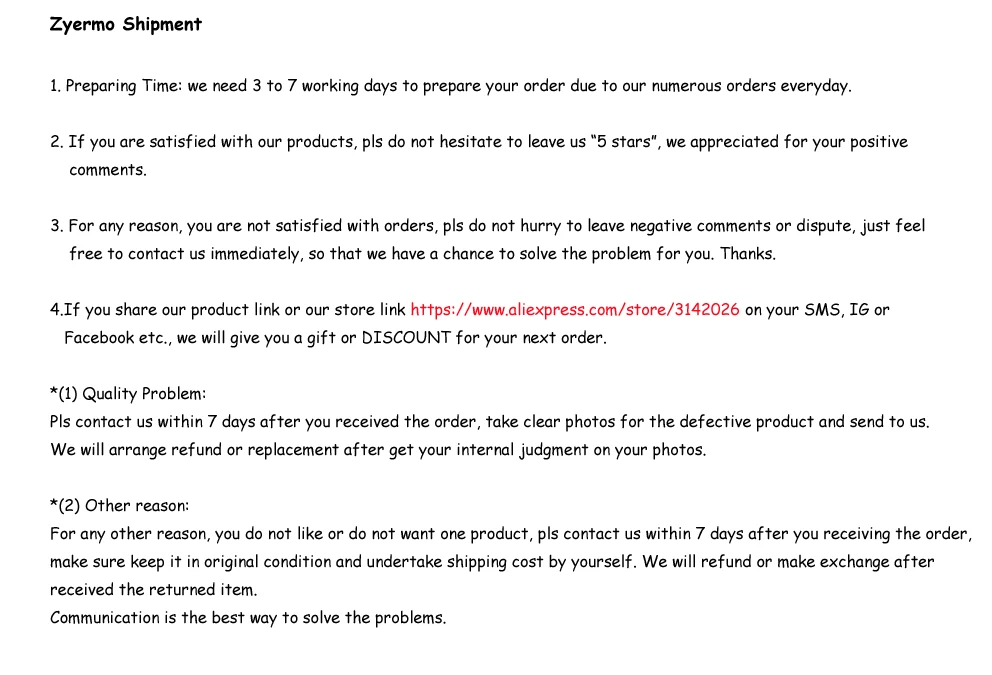
Task: Click the Preparing Time sentence in item 1
Action: (x=450, y=86)
